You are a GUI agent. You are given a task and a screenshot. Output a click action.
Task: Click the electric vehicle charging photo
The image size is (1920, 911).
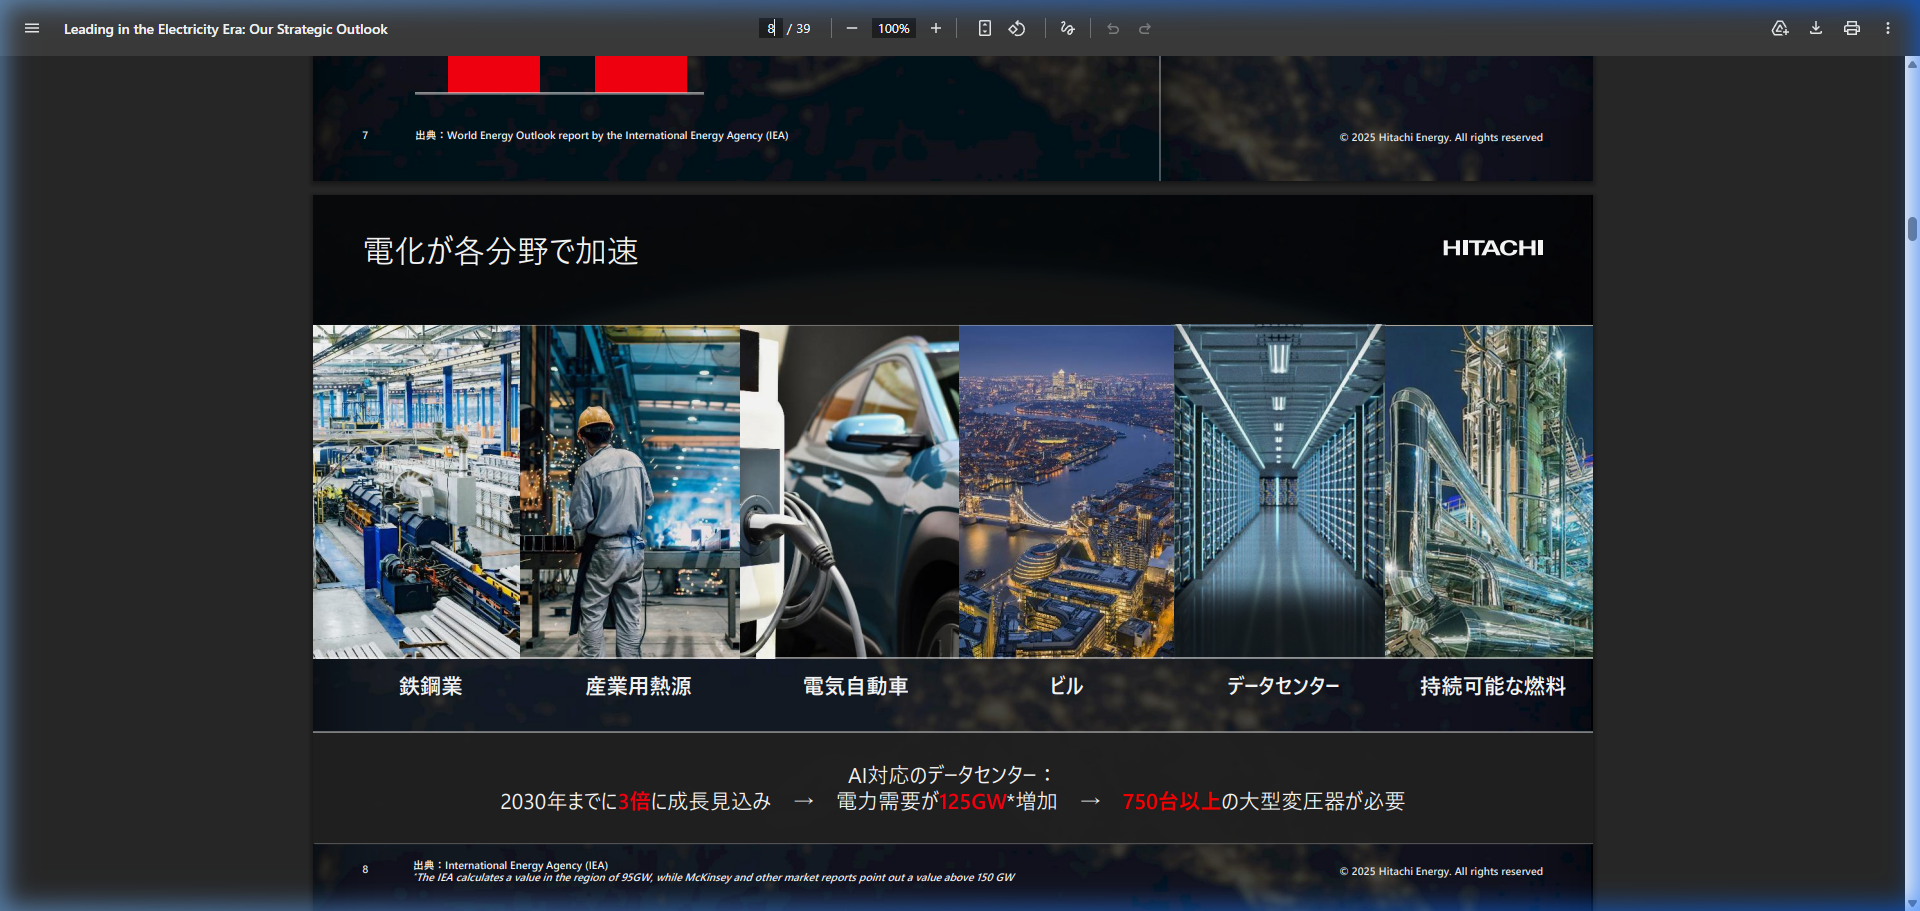tap(849, 491)
